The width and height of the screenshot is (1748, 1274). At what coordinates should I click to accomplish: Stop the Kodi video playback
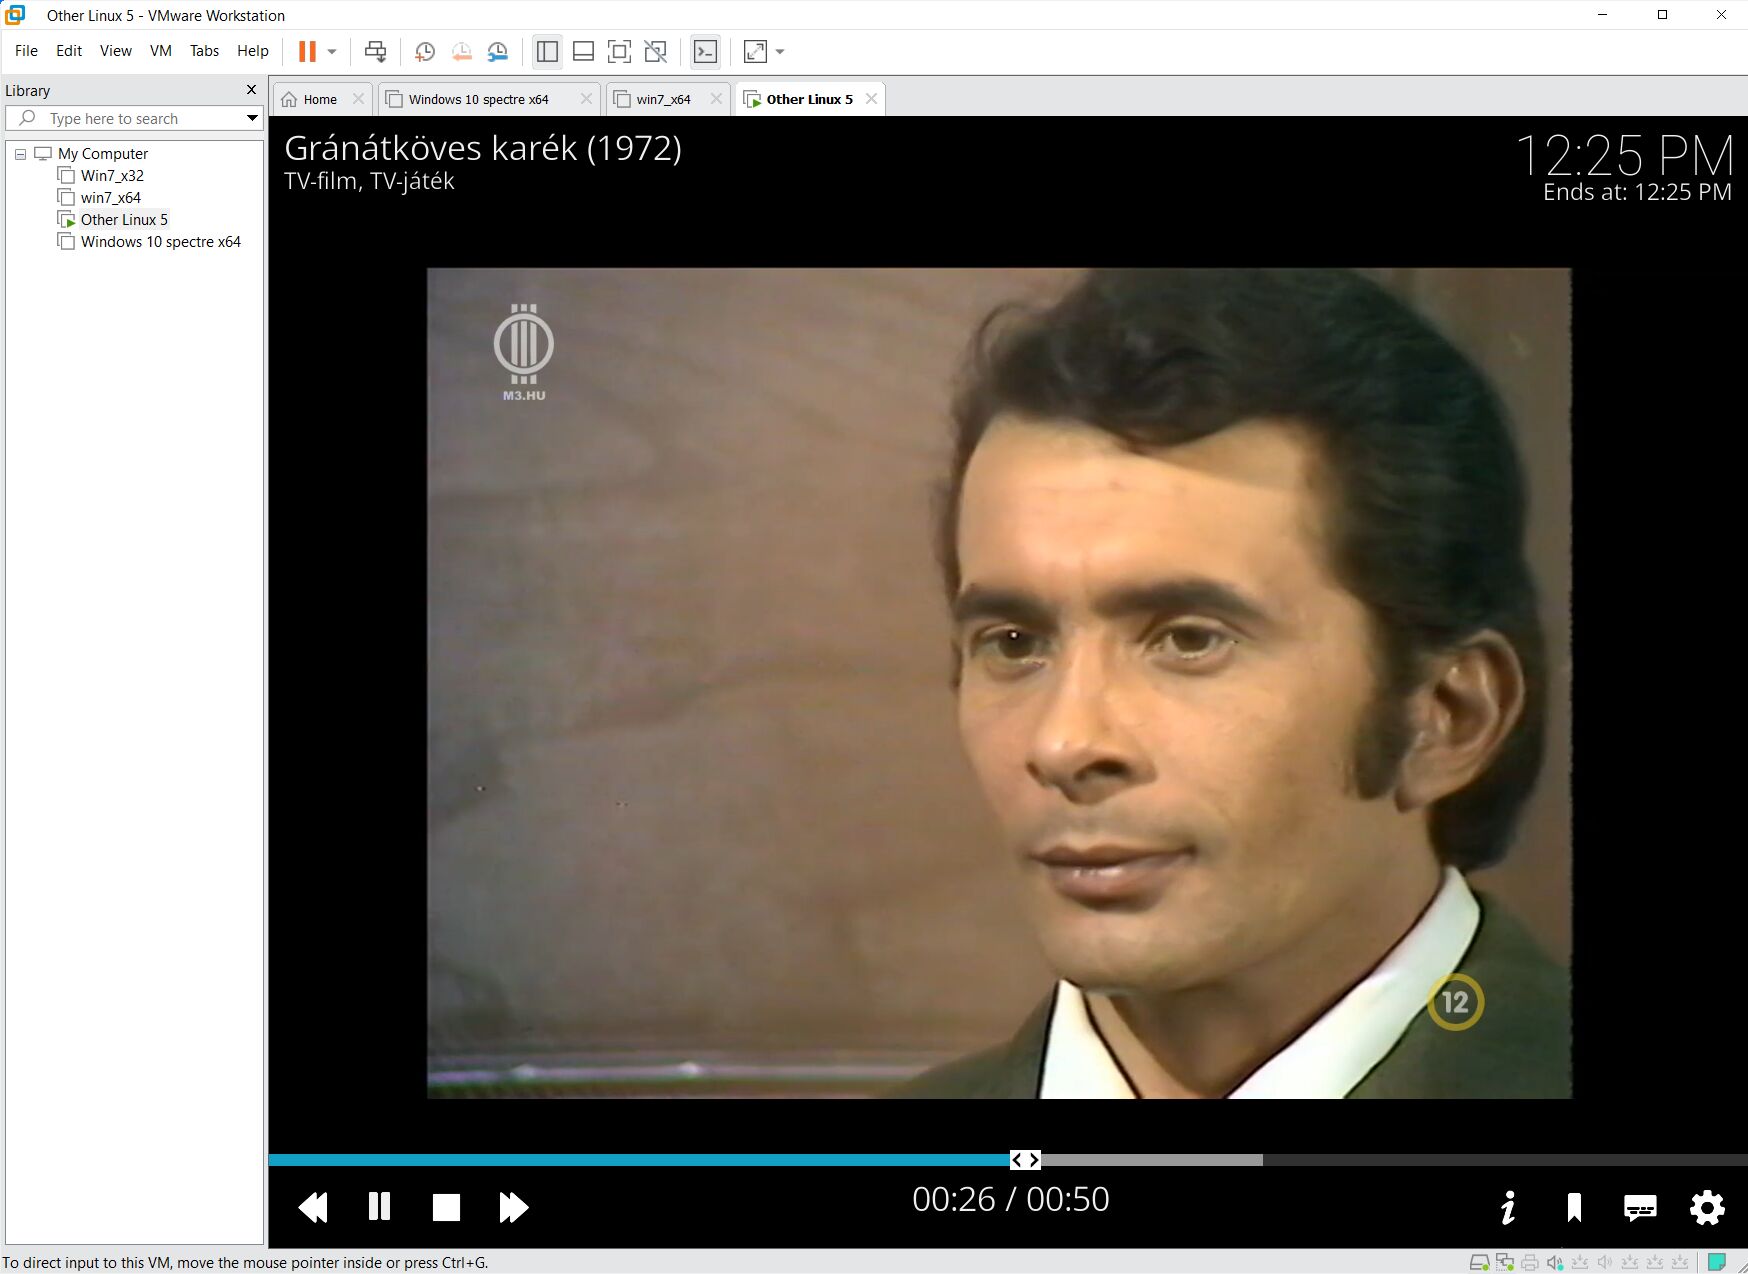446,1207
